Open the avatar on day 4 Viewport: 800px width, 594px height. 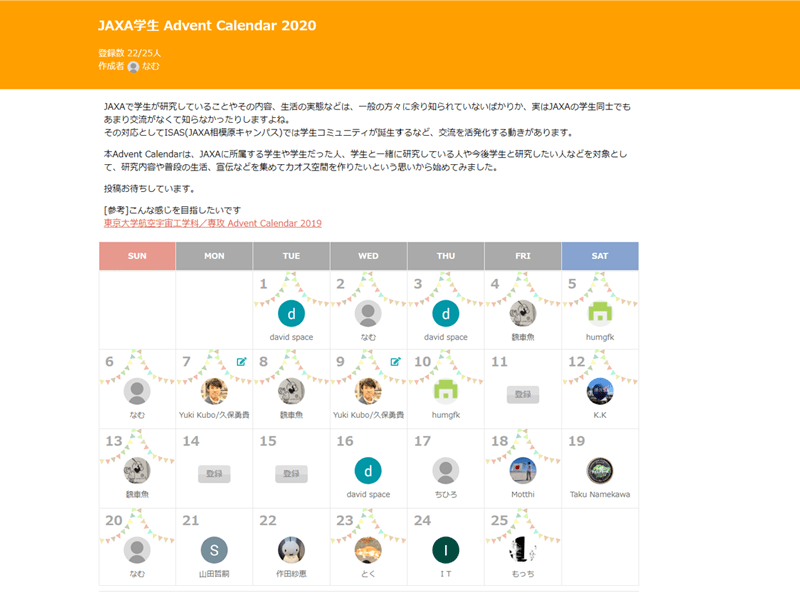[x=523, y=313]
